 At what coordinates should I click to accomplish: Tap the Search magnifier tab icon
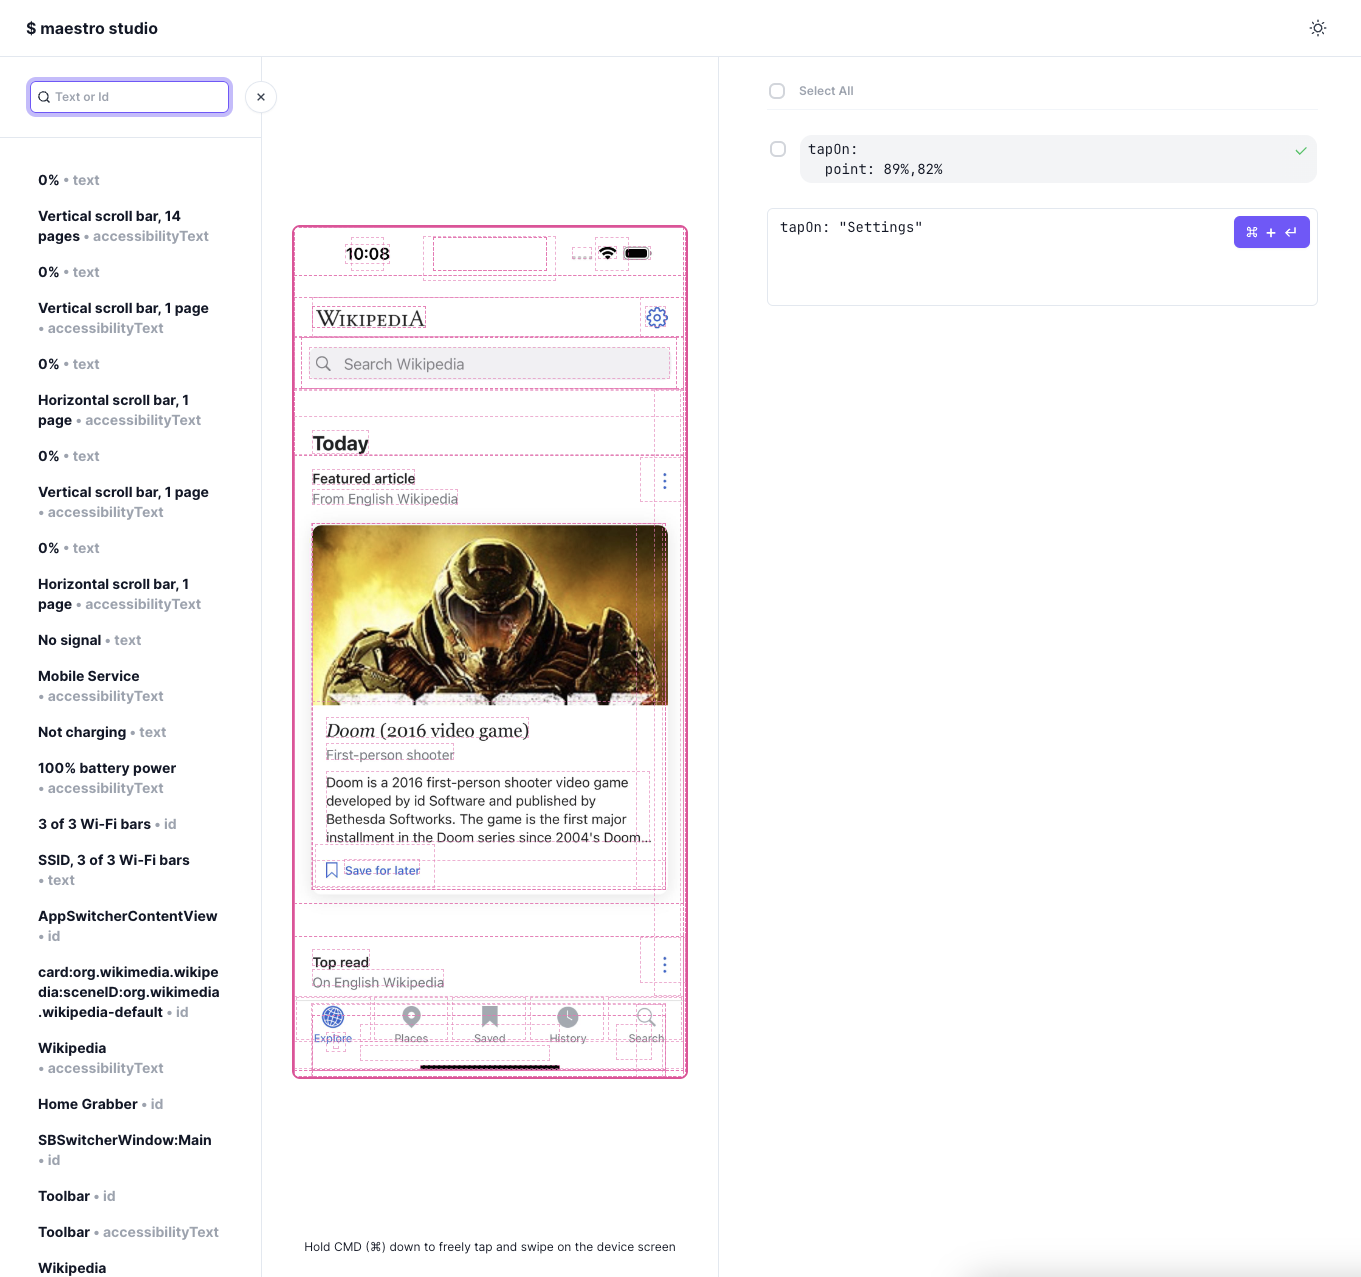pyautogui.click(x=646, y=1017)
